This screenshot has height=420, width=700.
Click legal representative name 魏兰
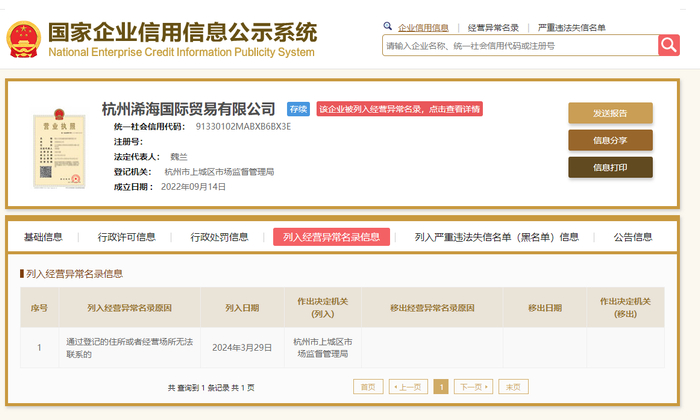tap(179, 157)
